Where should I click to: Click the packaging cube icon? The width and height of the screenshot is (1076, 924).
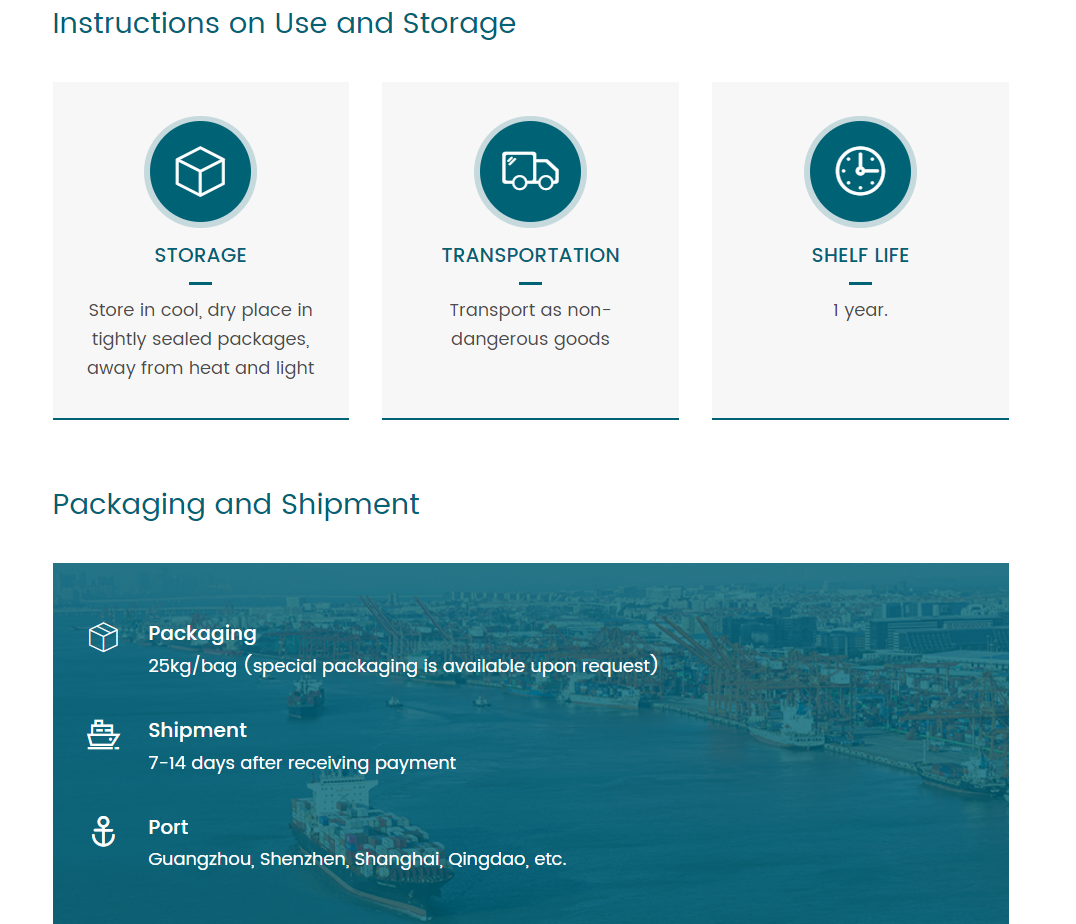pos(103,637)
